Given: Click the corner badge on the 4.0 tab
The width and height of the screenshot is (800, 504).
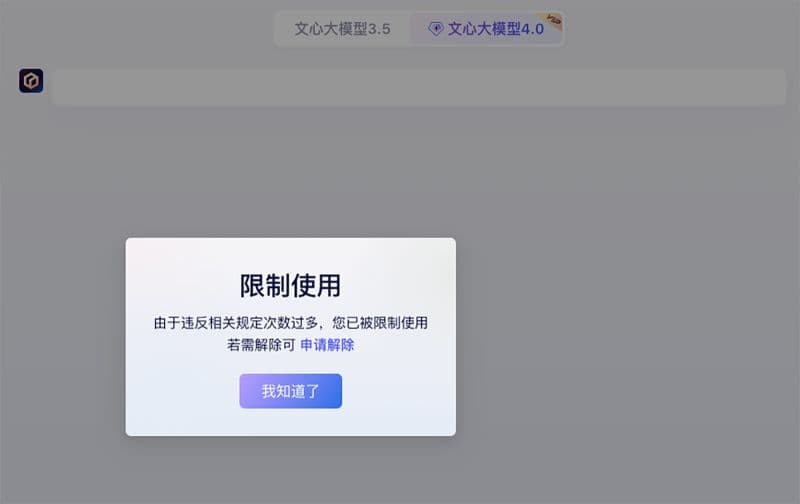Looking at the screenshot, I should pos(553,21).
